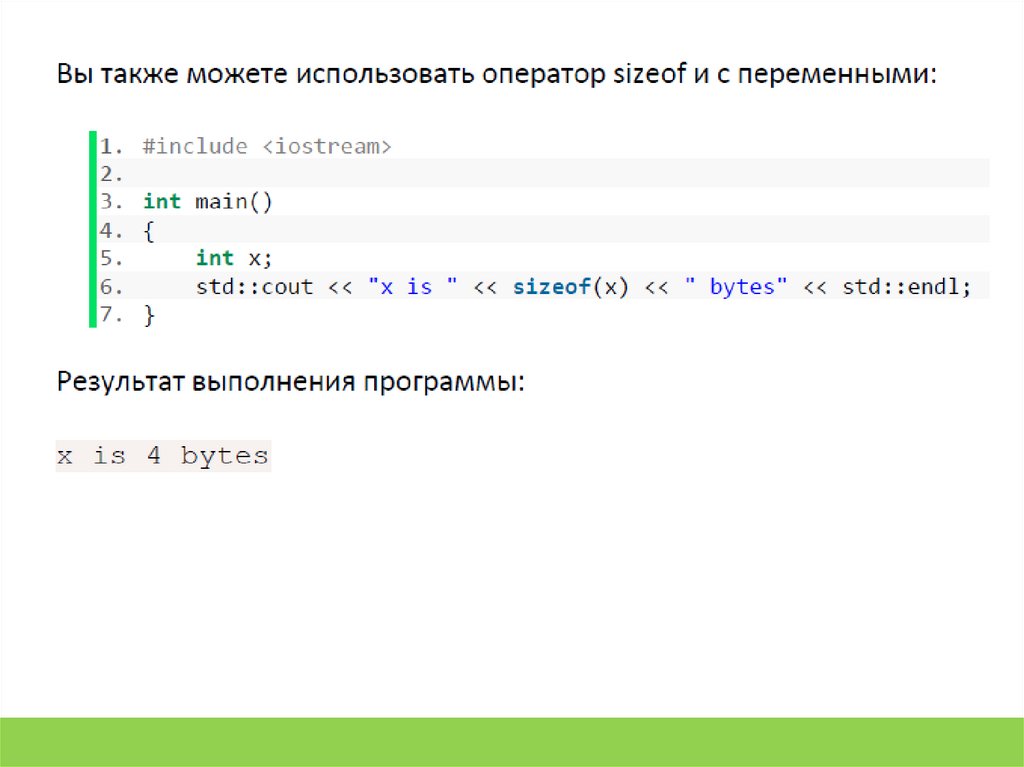Click the 'sizeof(x)' expression

(x=571, y=286)
